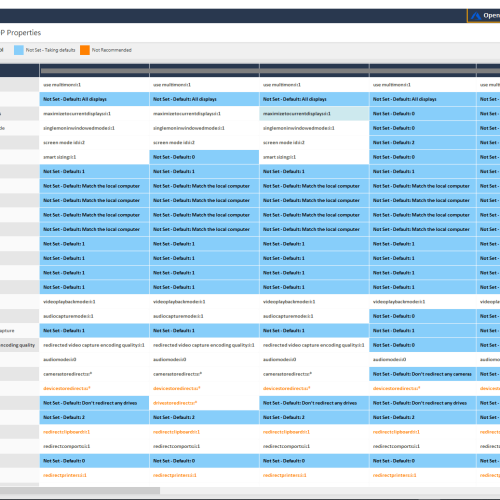Image resolution: width=500 pixels, height=500 pixels.
Task: Select videoplaybackmode:i:1 cell in second column
Action: (x=204, y=302)
